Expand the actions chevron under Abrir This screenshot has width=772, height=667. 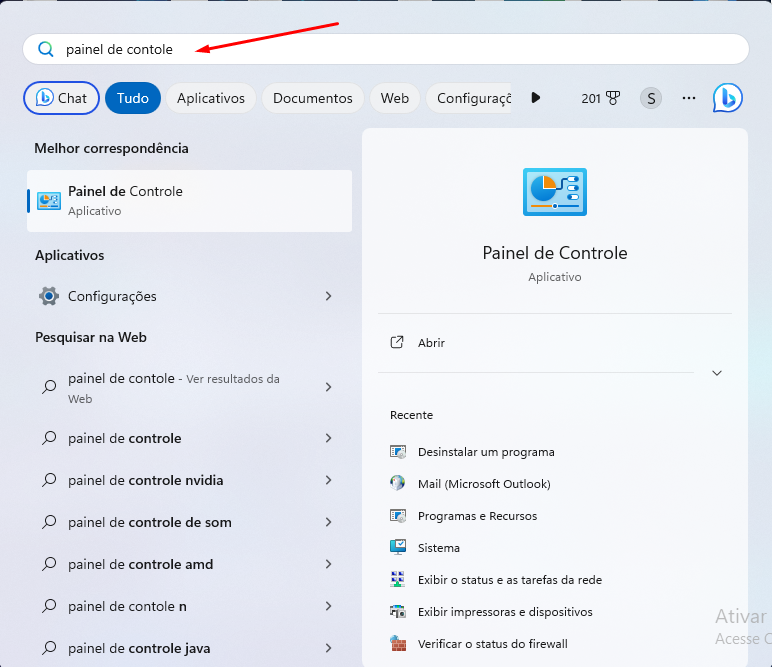(716, 373)
